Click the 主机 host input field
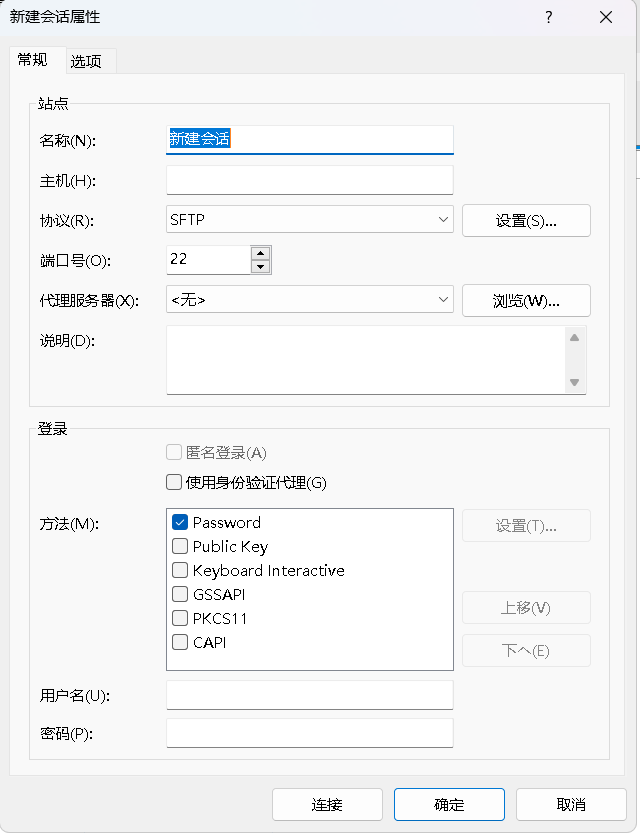The image size is (640, 833). tap(310, 180)
